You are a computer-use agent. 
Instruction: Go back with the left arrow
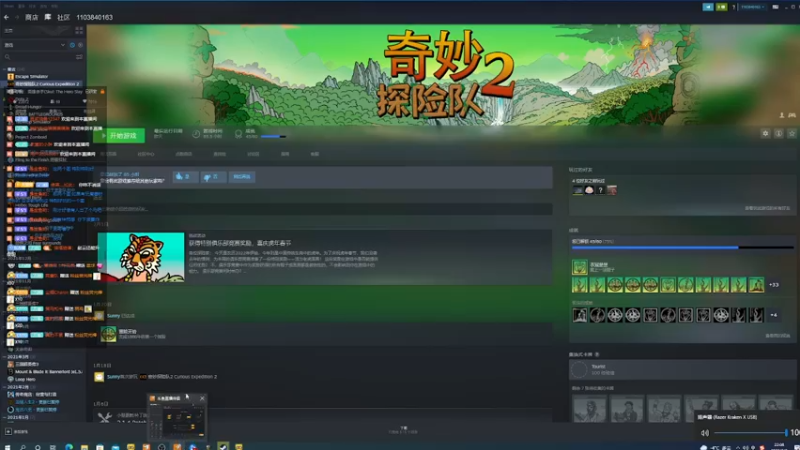click(x=7, y=17)
